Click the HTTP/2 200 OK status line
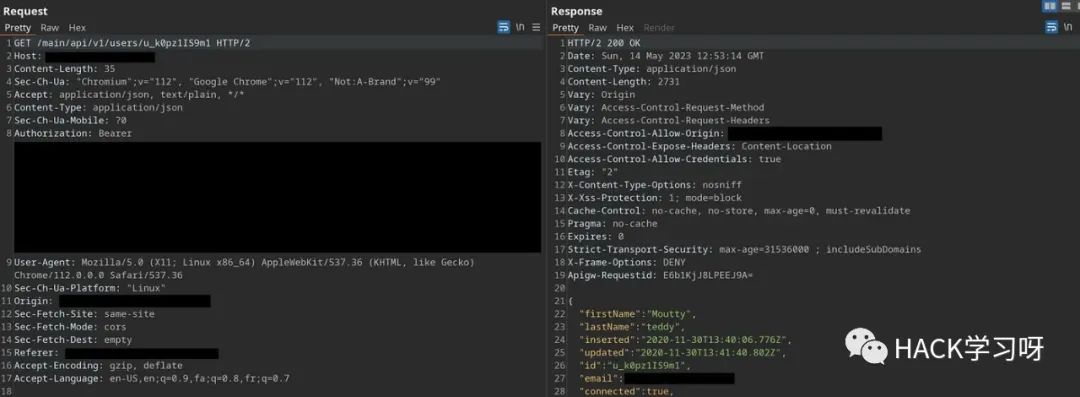The image size is (1080, 397). 603,43
